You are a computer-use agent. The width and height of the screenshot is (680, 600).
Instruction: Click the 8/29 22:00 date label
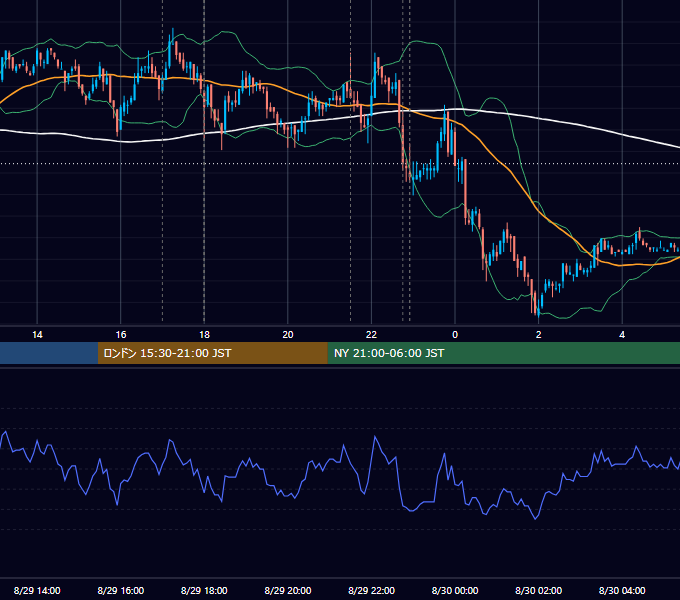(x=372, y=590)
